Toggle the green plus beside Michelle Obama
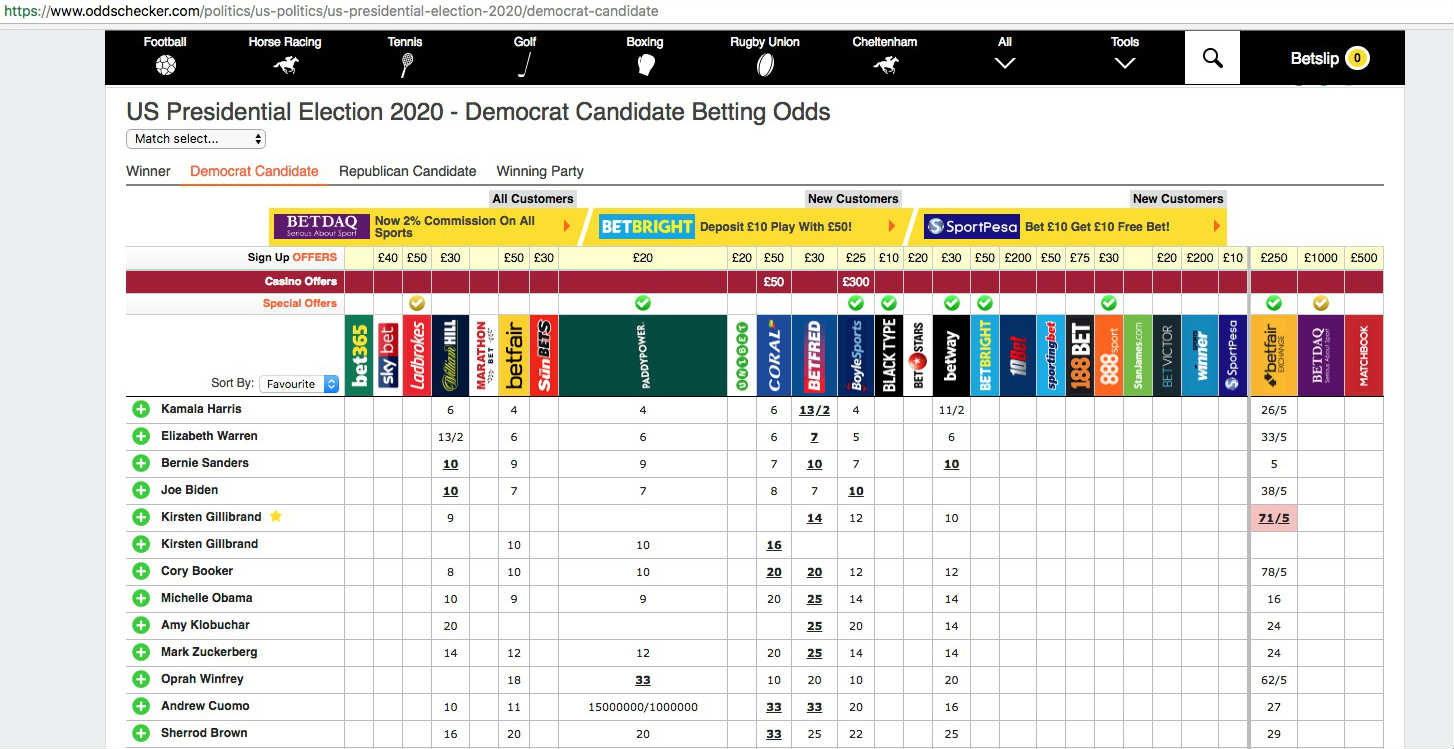Image resolution: width=1454 pixels, height=749 pixels. coord(141,598)
